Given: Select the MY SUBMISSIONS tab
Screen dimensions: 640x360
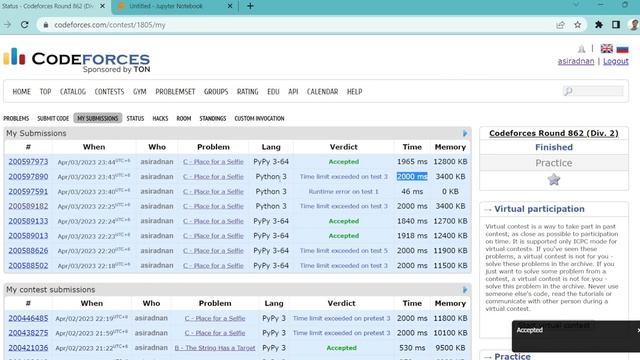Looking at the screenshot, I should tap(98, 118).
